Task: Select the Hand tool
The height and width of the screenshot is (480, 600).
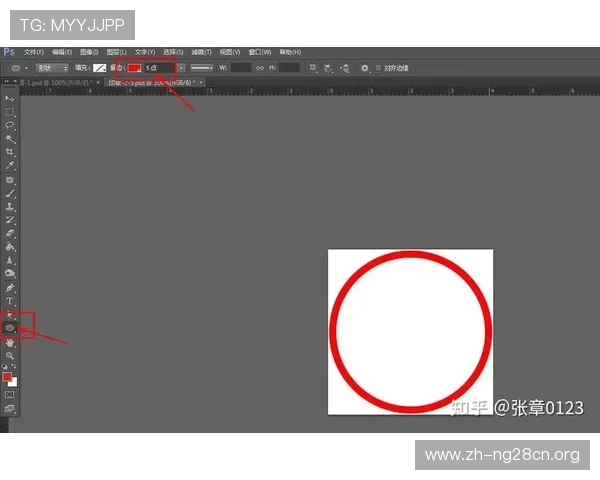Action: pyautogui.click(x=10, y=342)
